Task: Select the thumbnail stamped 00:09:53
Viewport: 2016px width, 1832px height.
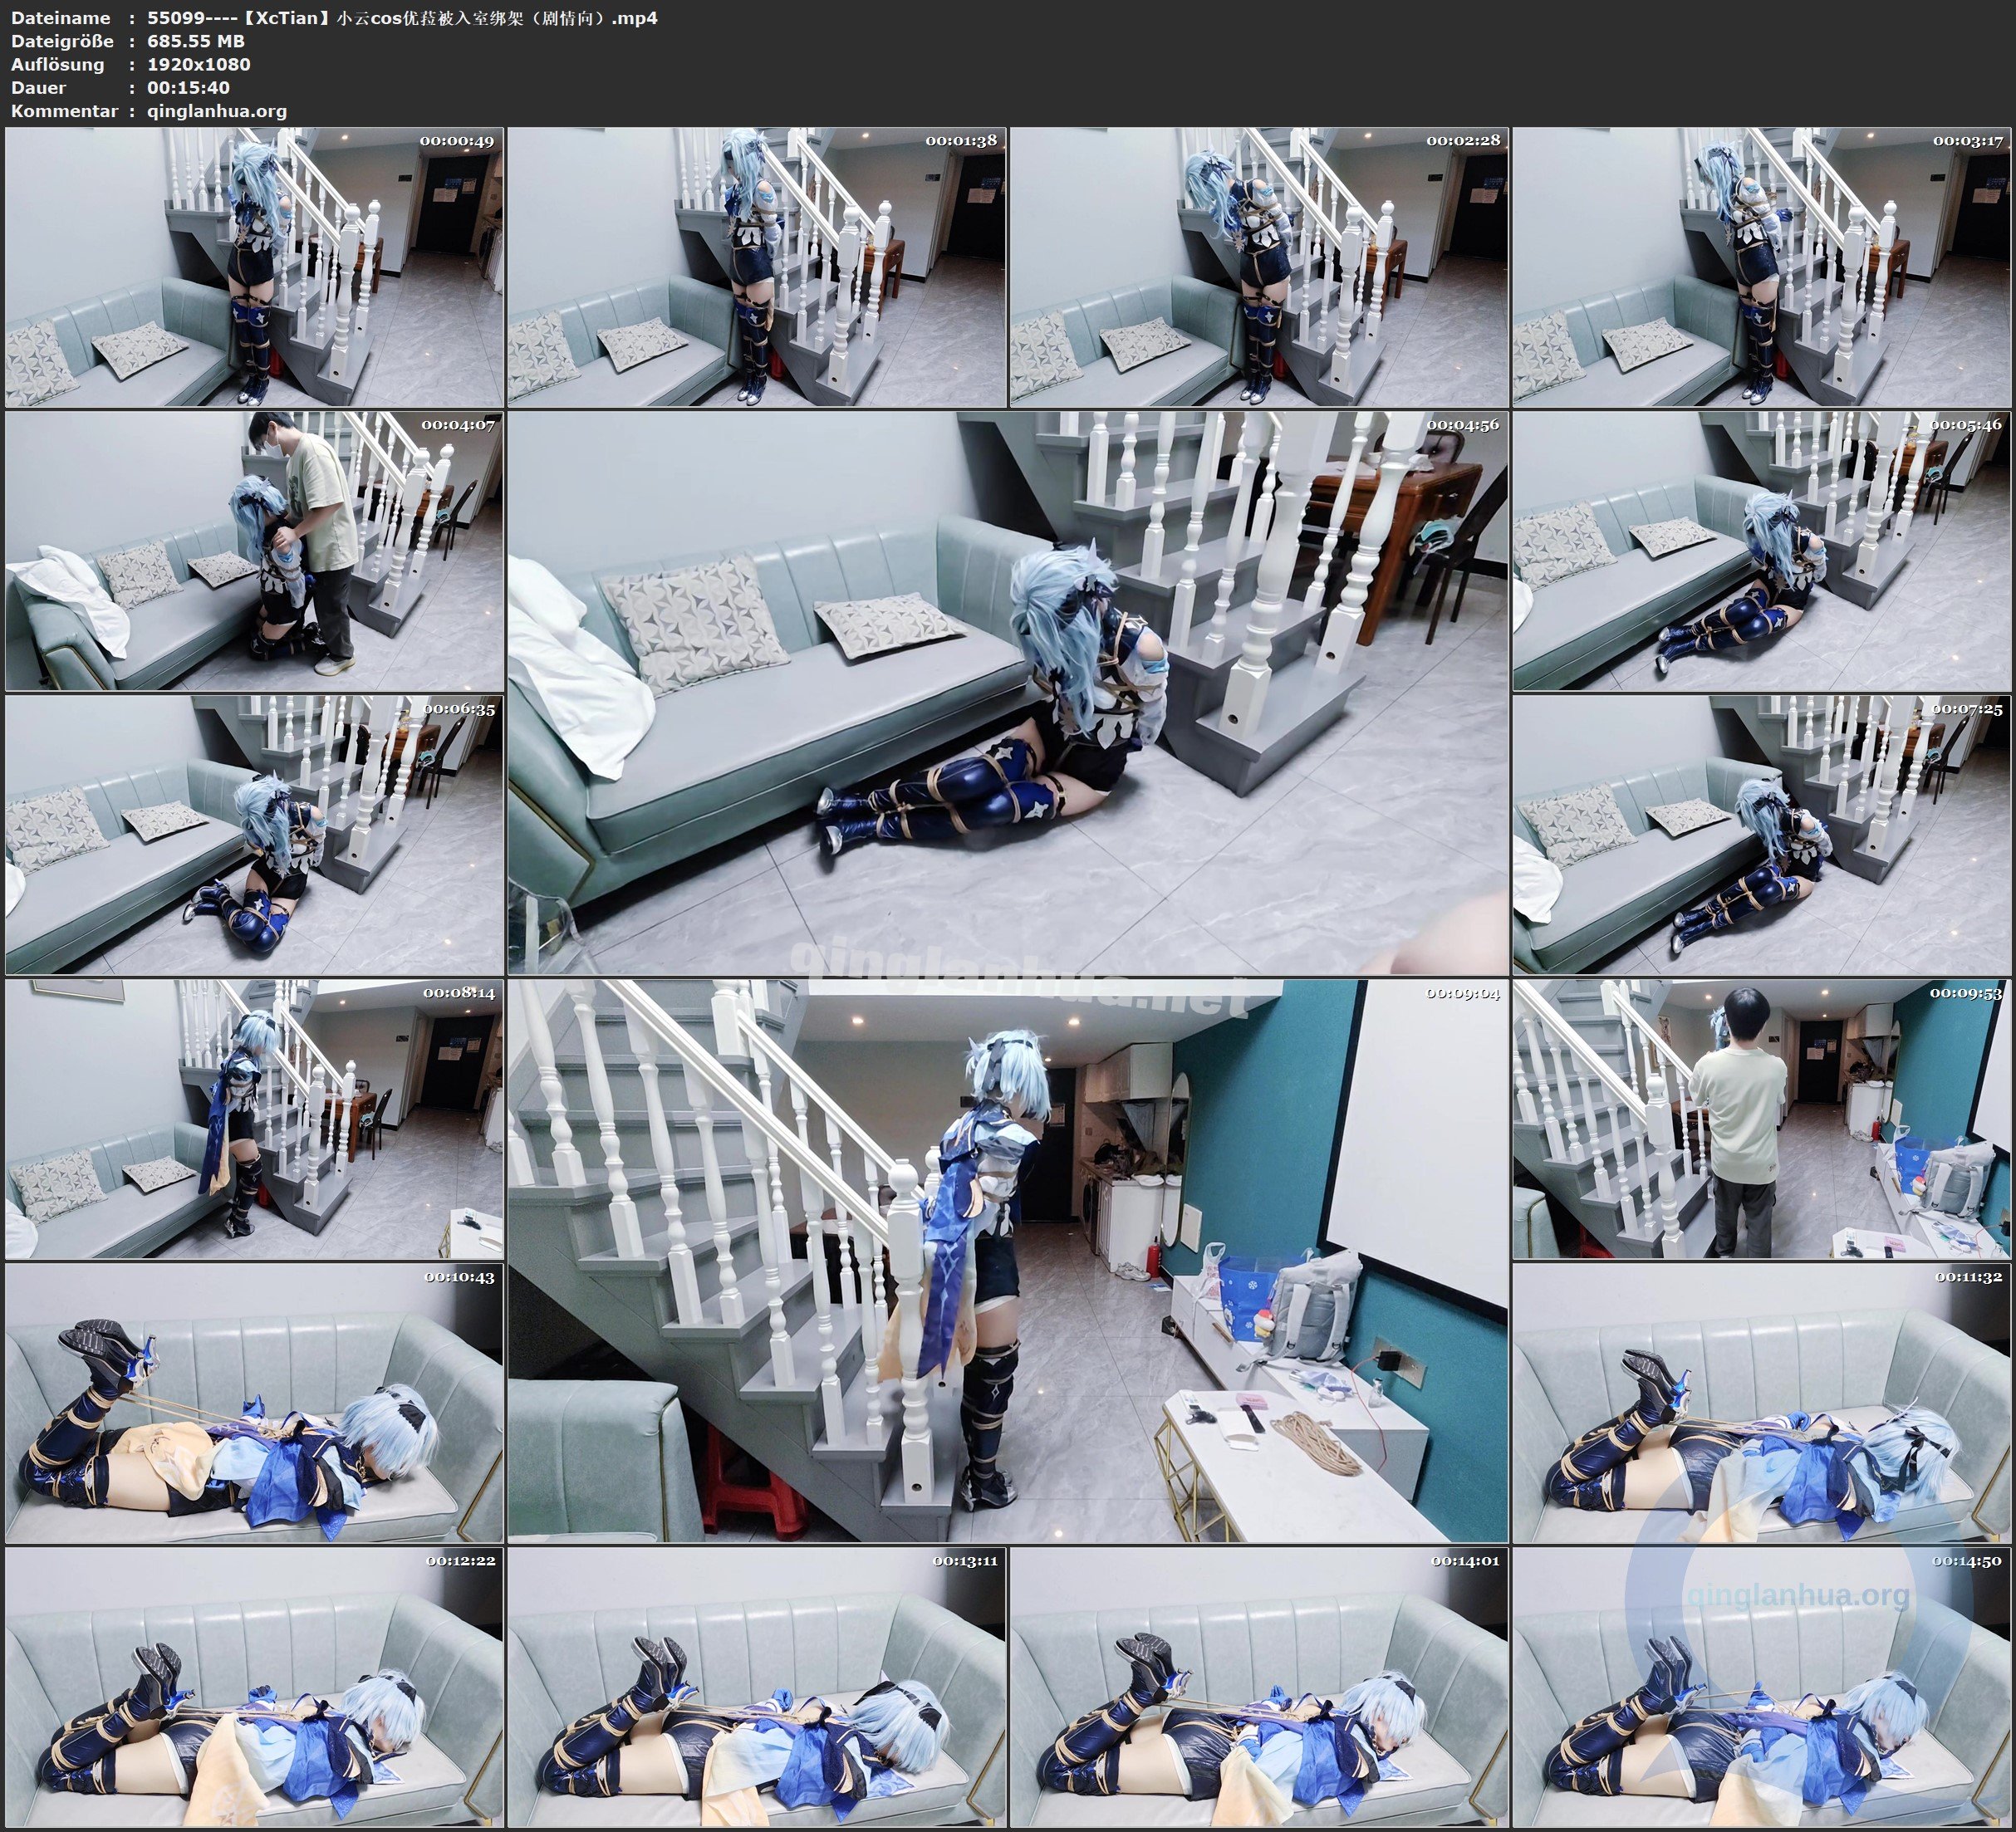Action: 1762,1119
